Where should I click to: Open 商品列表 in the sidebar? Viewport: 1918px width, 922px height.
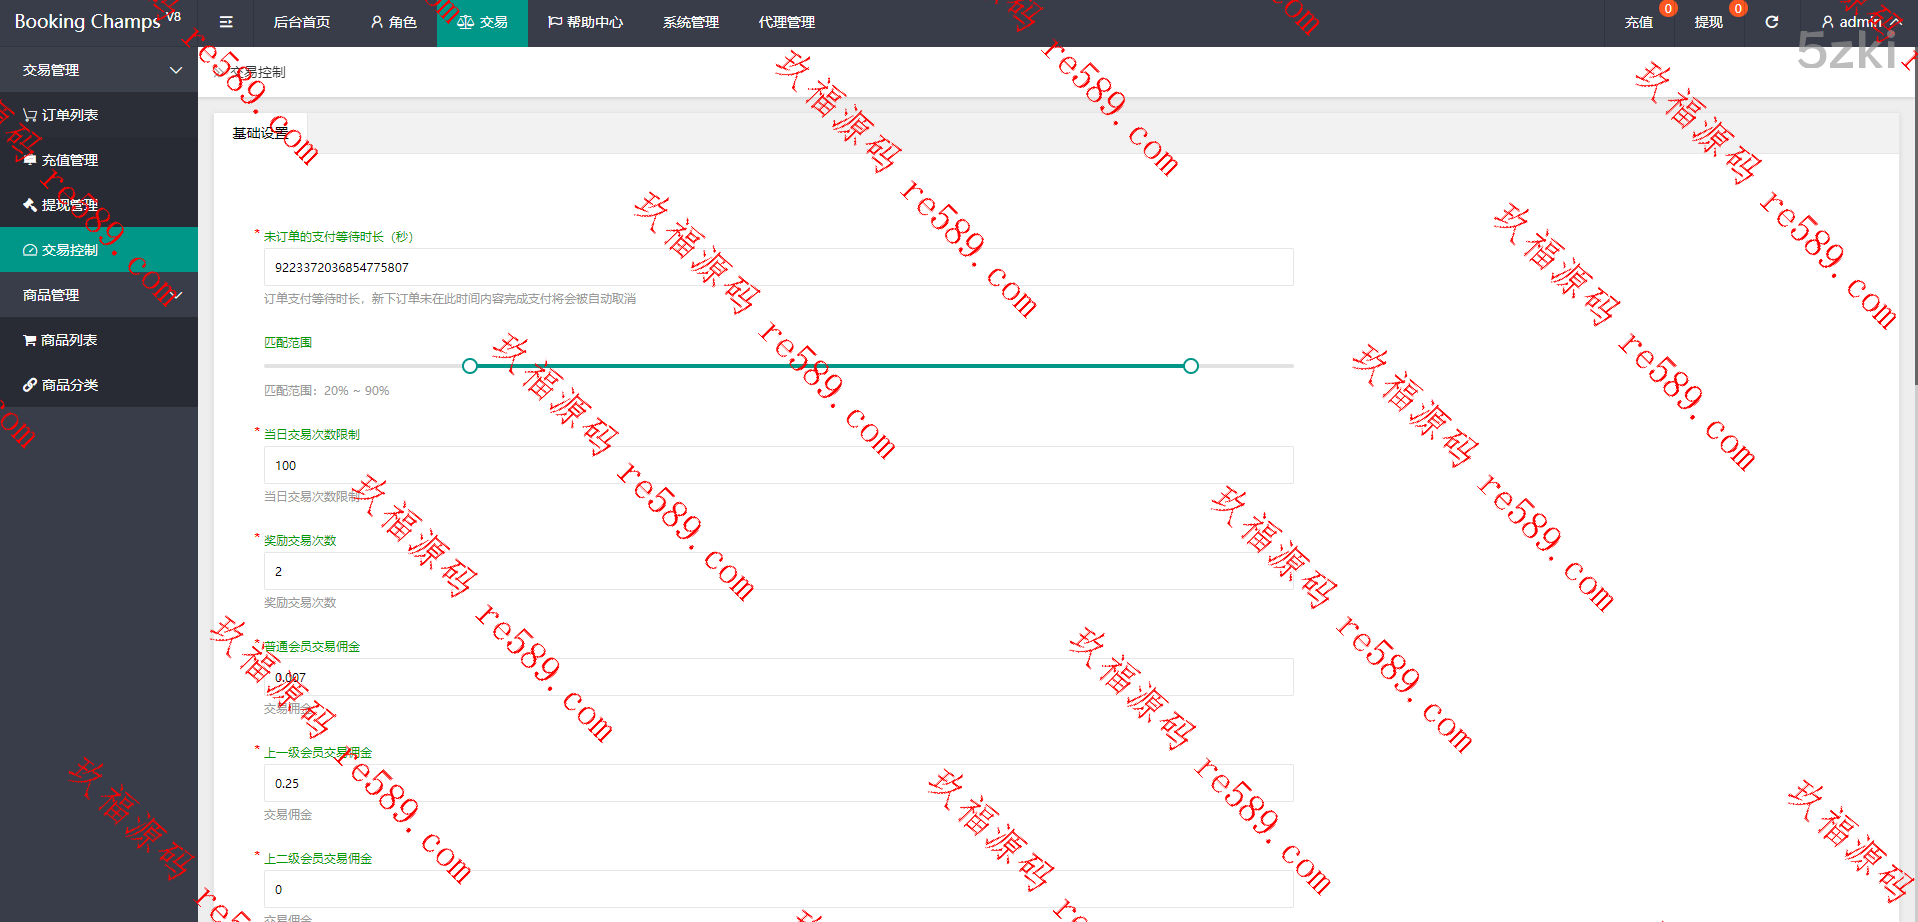click(x=69, y=340)
